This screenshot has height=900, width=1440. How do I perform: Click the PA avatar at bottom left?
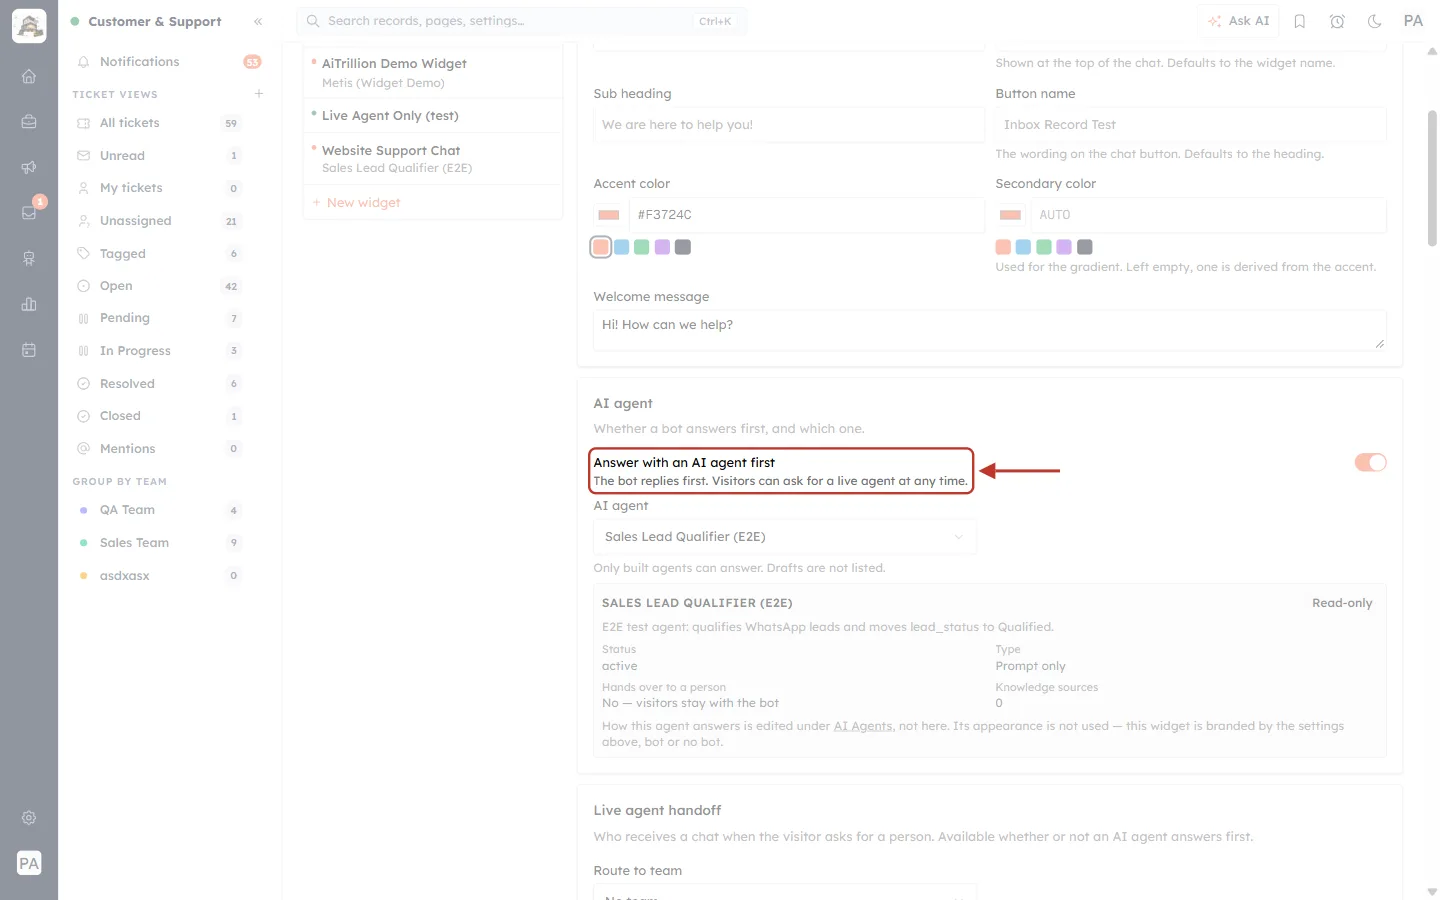click(x=29, y=863)
